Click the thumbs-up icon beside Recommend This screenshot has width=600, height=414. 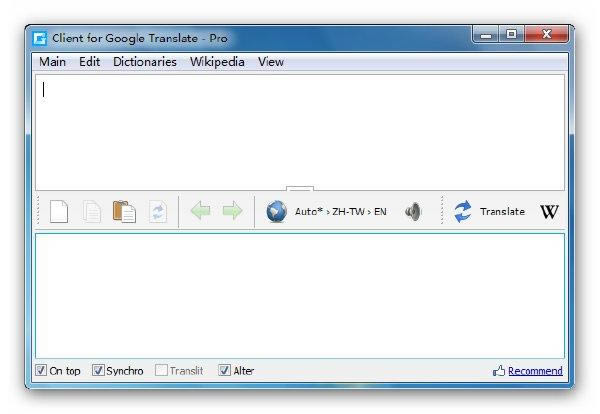coord(499,370)
